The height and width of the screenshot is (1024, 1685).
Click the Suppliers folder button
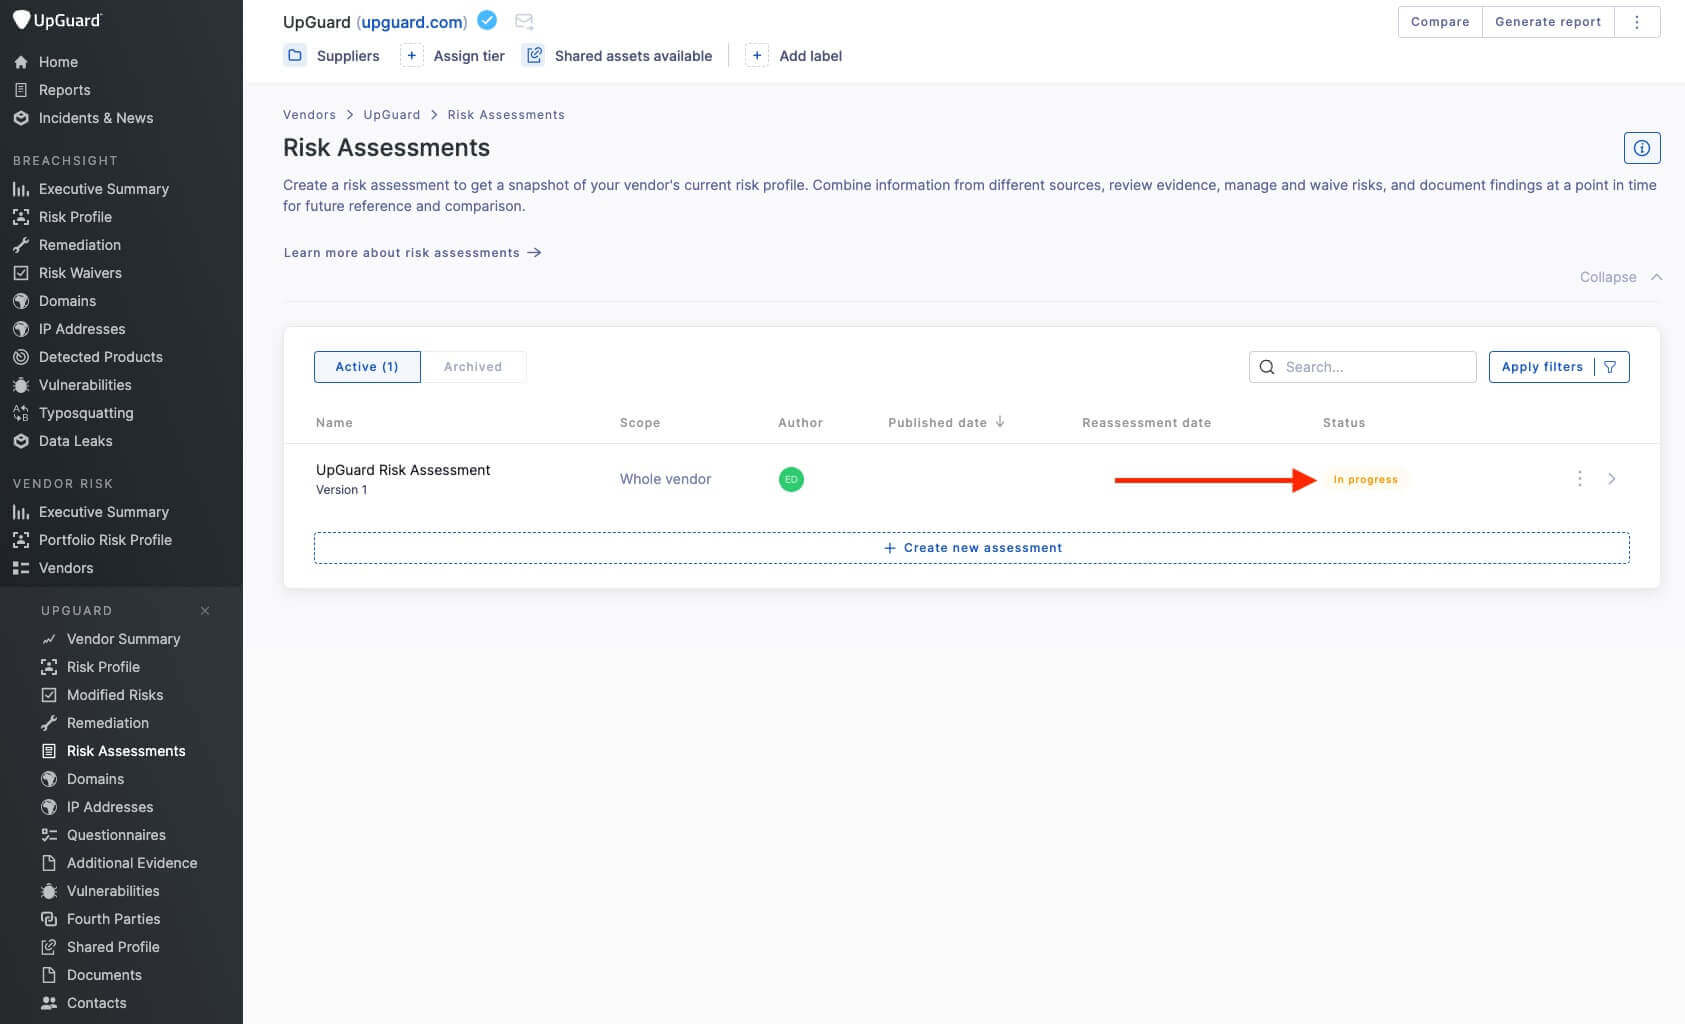[x=332, y=56]
